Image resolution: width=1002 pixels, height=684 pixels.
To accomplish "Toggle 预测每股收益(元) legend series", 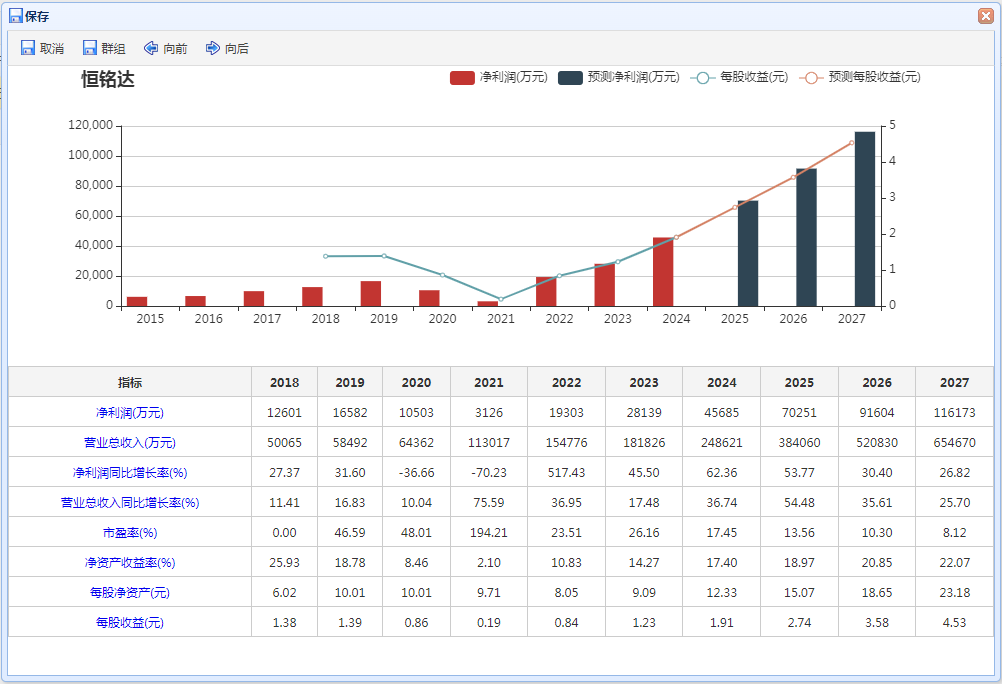I will click(860, 77).
